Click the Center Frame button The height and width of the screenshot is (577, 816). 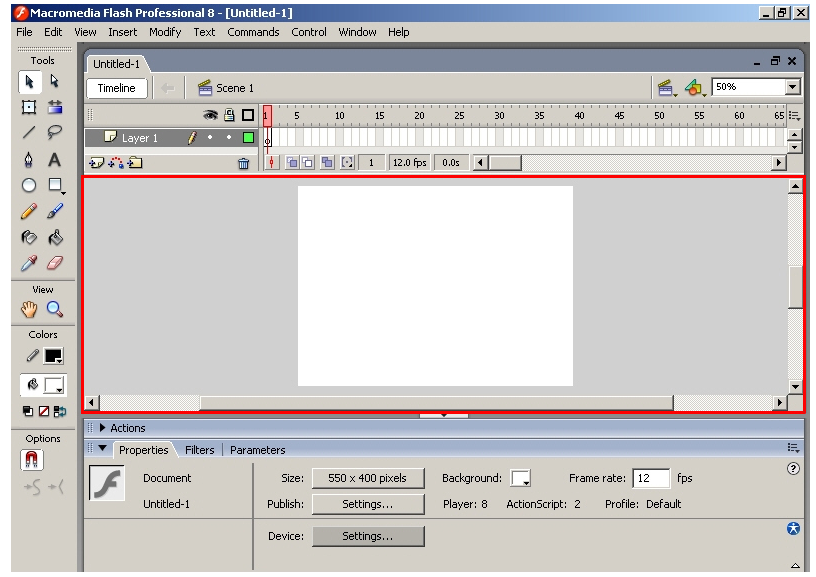[x=271, y=163]
